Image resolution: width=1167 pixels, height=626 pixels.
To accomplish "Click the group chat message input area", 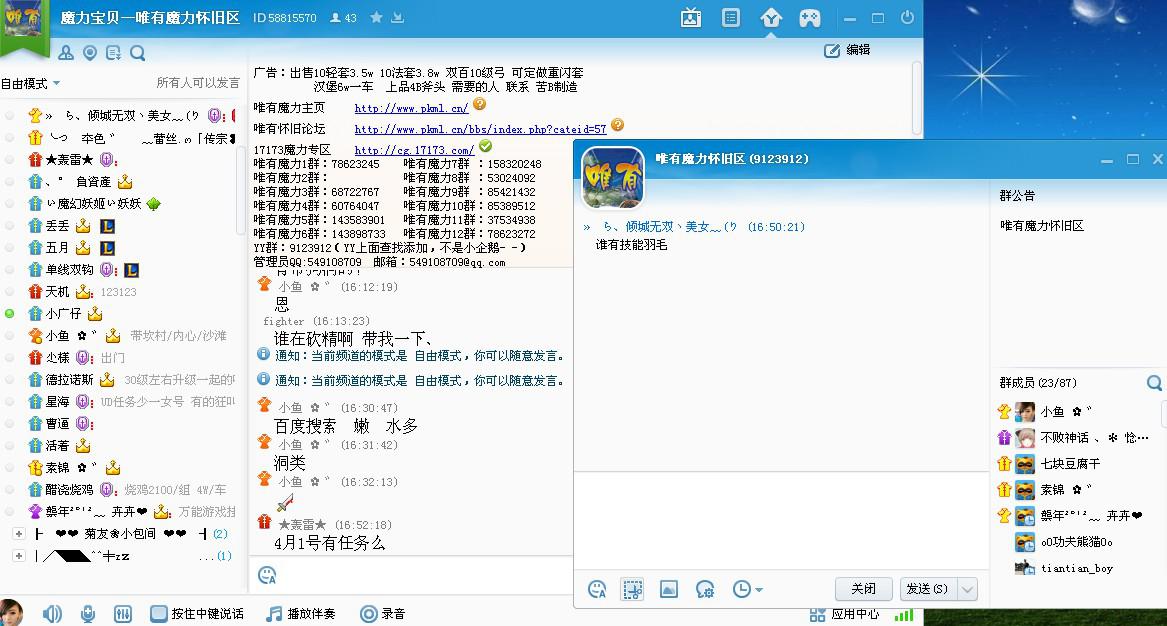I will coord(780,520).
